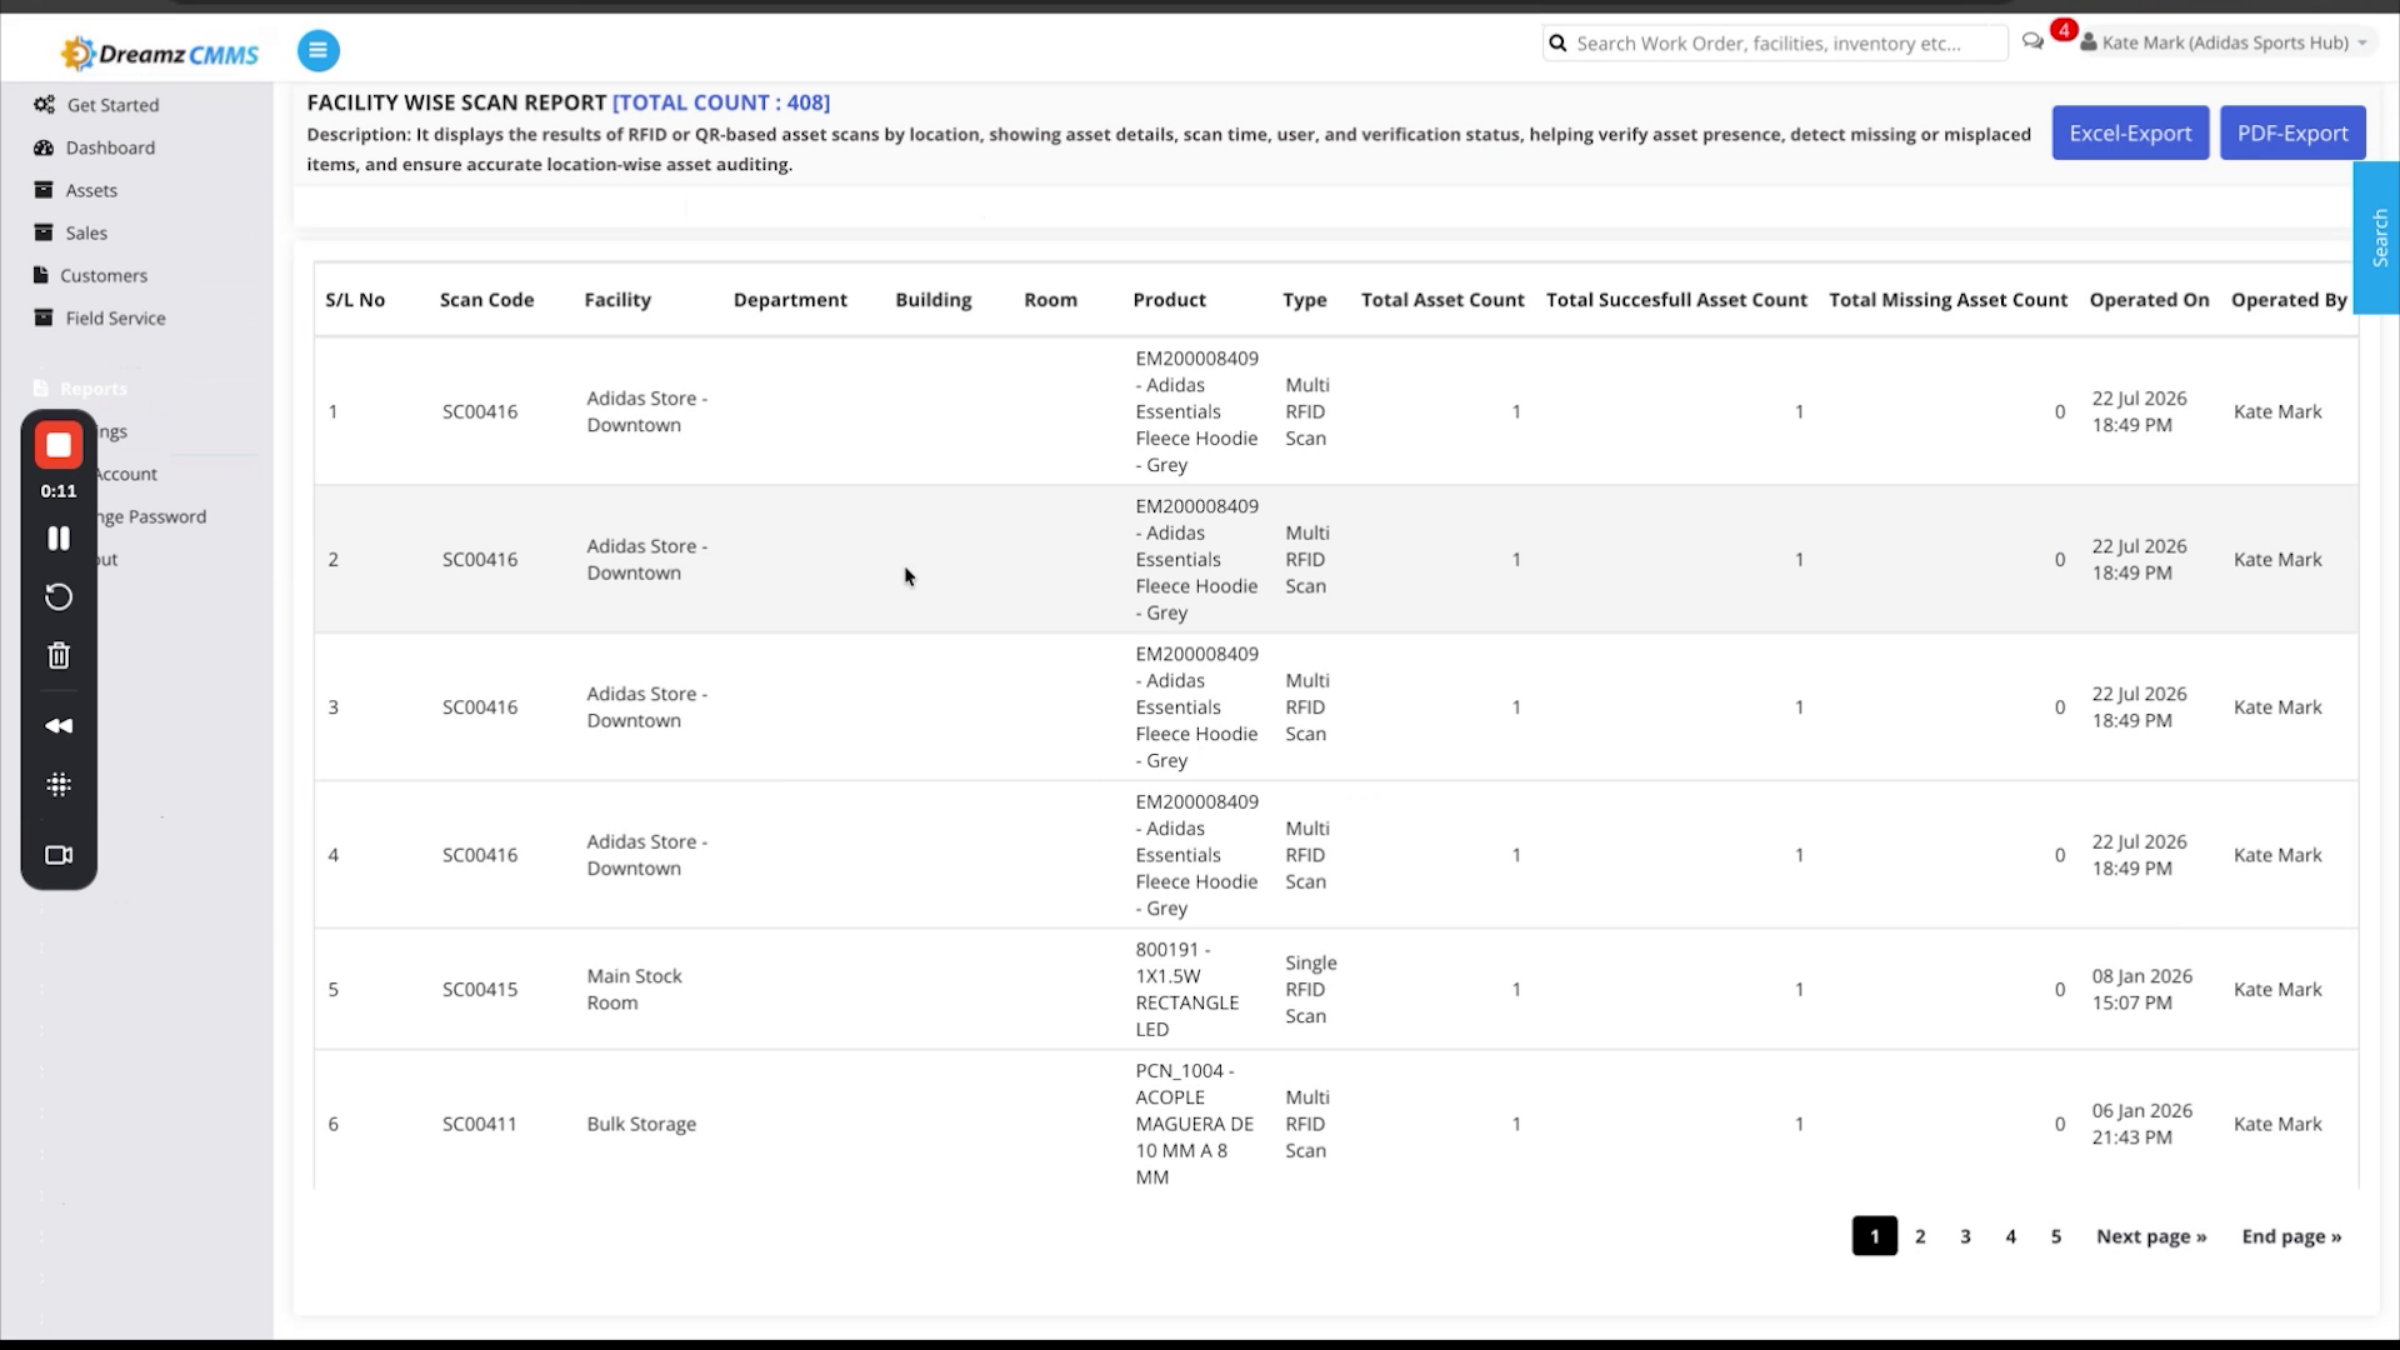Click the rewind double-arrow icon
The width and height of the screenshot is (2400, 1350).
[59, 725]
